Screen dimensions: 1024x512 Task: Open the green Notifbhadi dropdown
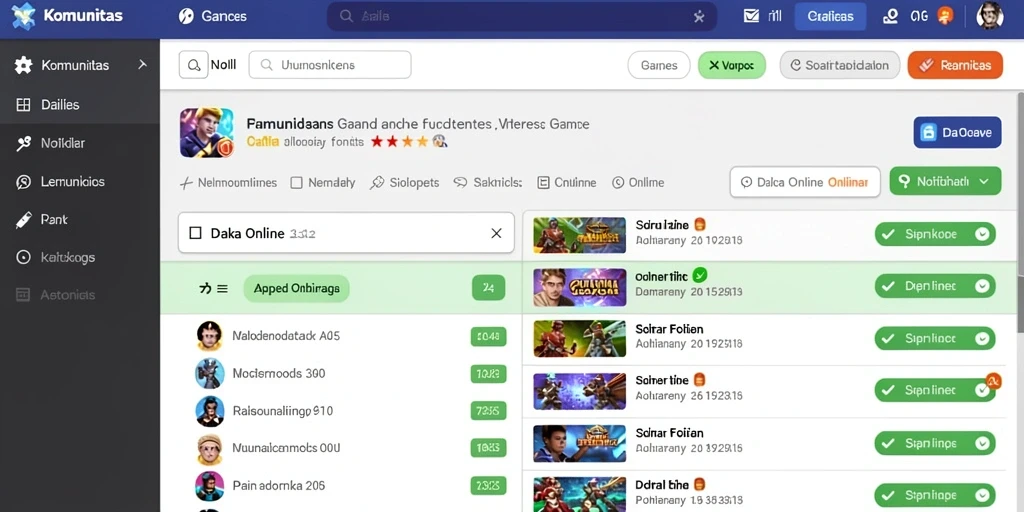pyautogui.click(x=945, y=182)
